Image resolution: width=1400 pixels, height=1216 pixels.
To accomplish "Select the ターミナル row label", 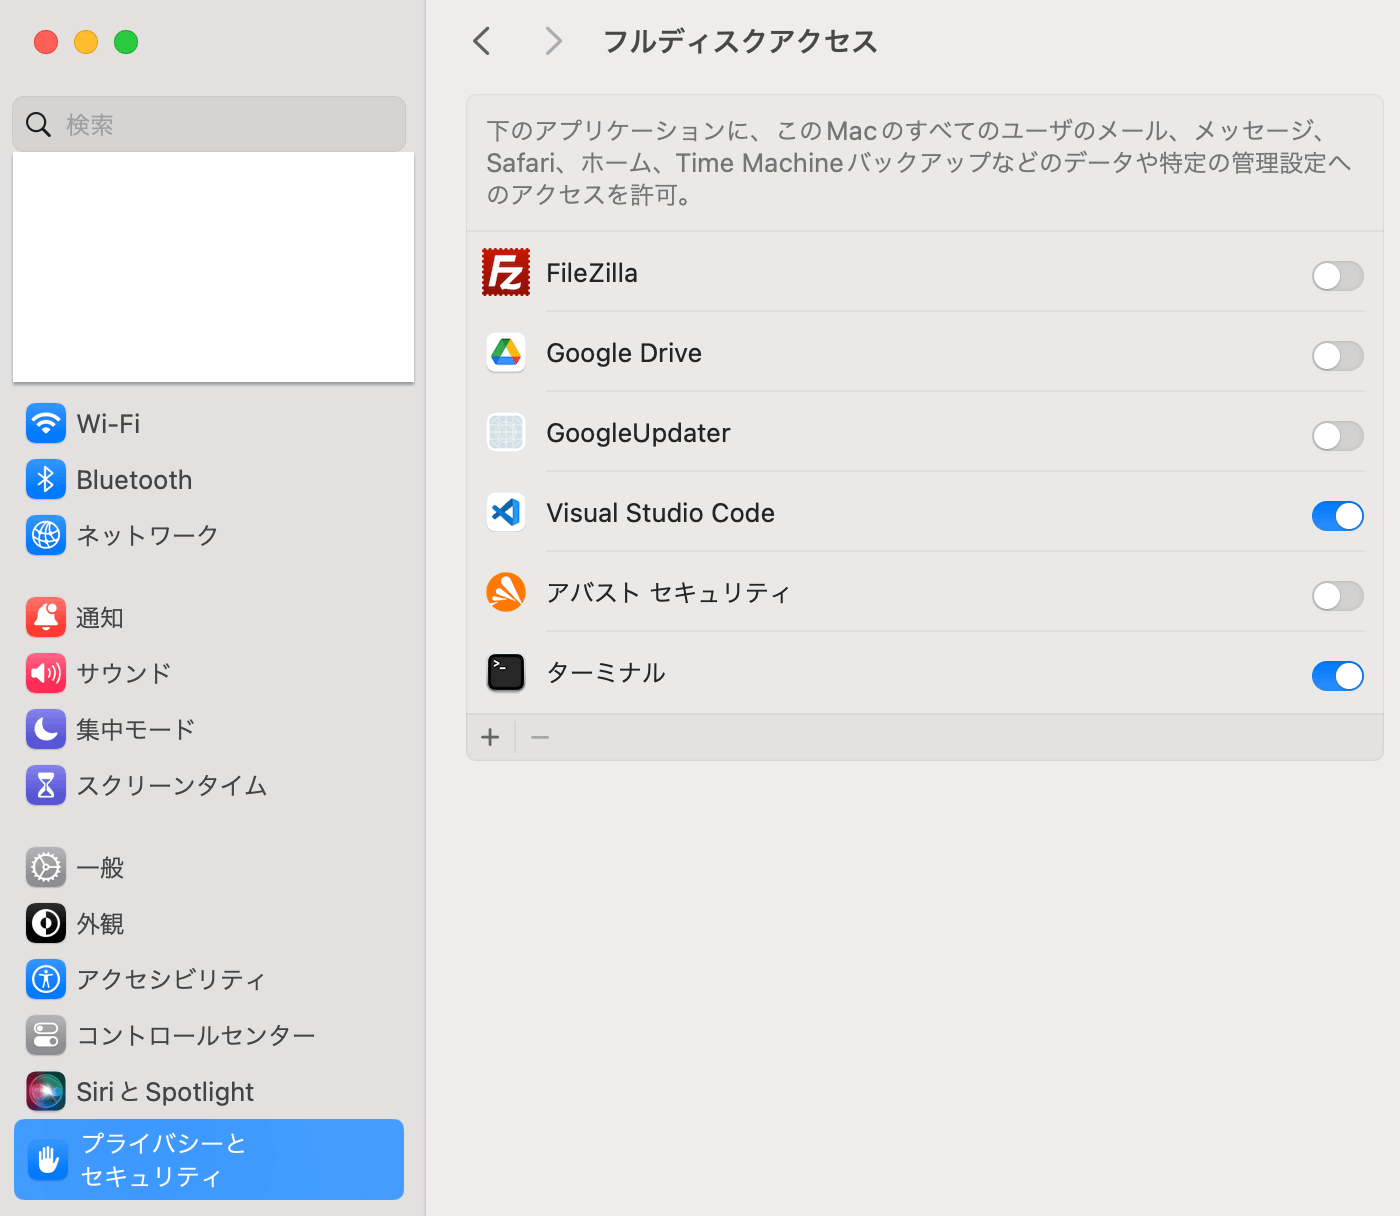I will [606, 672].
